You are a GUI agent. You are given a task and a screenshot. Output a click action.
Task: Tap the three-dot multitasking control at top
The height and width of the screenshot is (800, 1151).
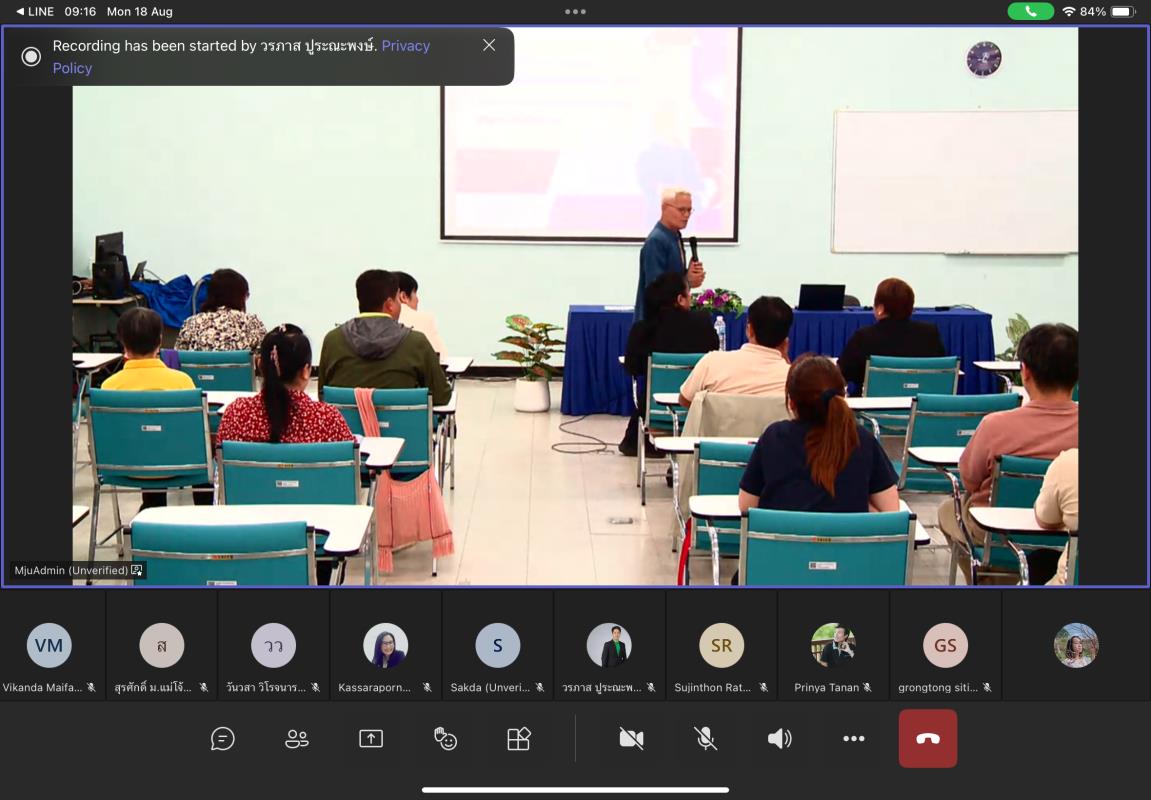(575, 12)
